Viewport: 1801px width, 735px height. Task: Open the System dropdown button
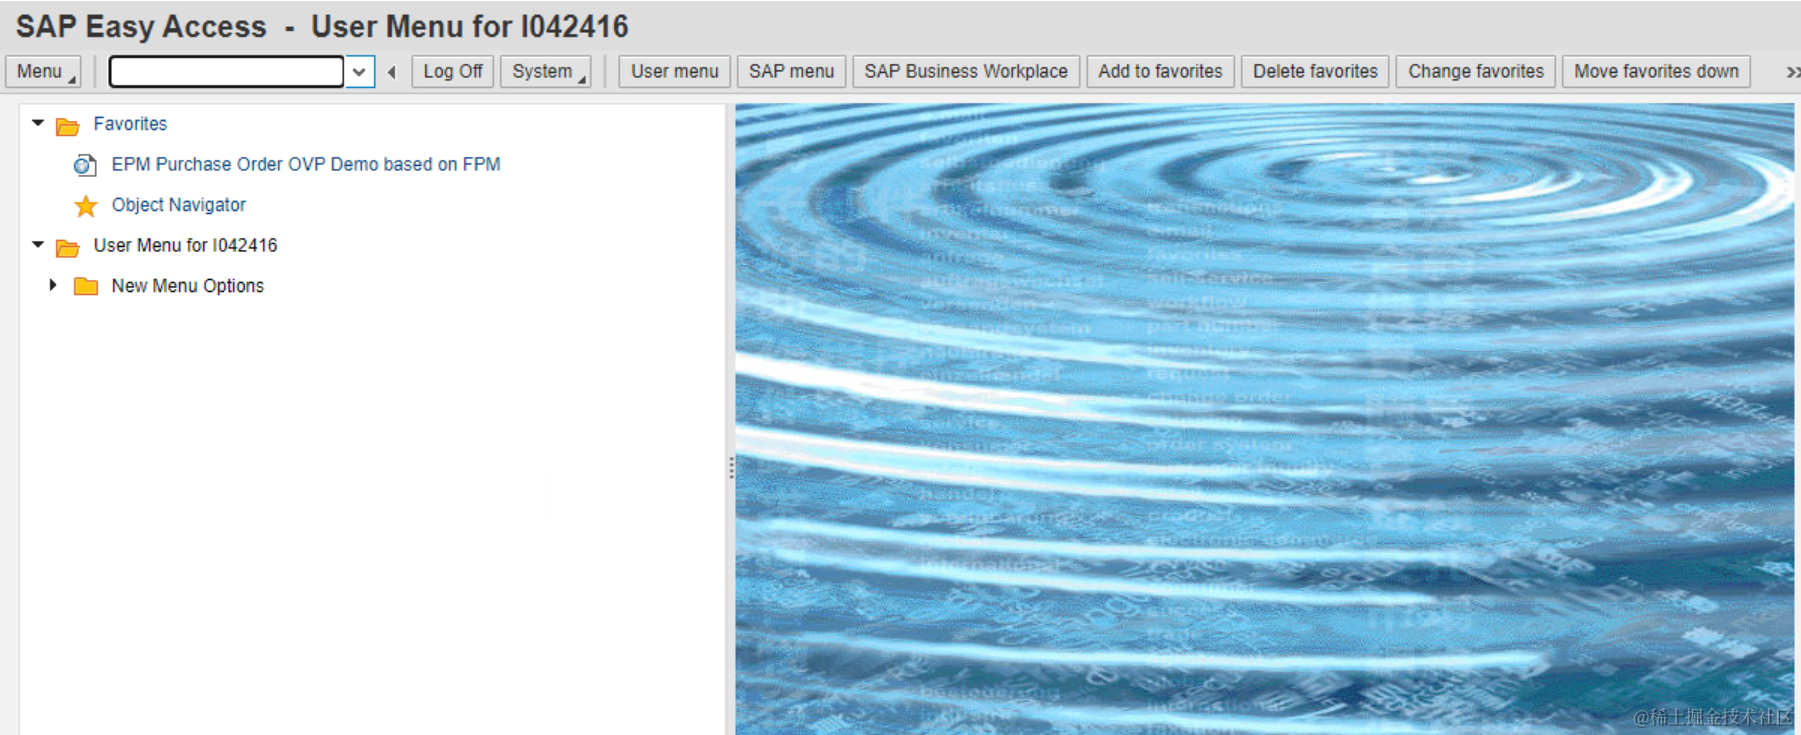pyautogui.click(x=546, y=71)
